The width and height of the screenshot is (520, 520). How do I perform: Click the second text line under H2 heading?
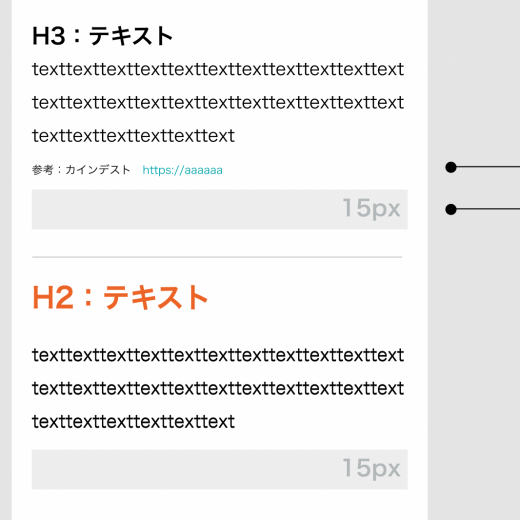click(x=218, y=388)
